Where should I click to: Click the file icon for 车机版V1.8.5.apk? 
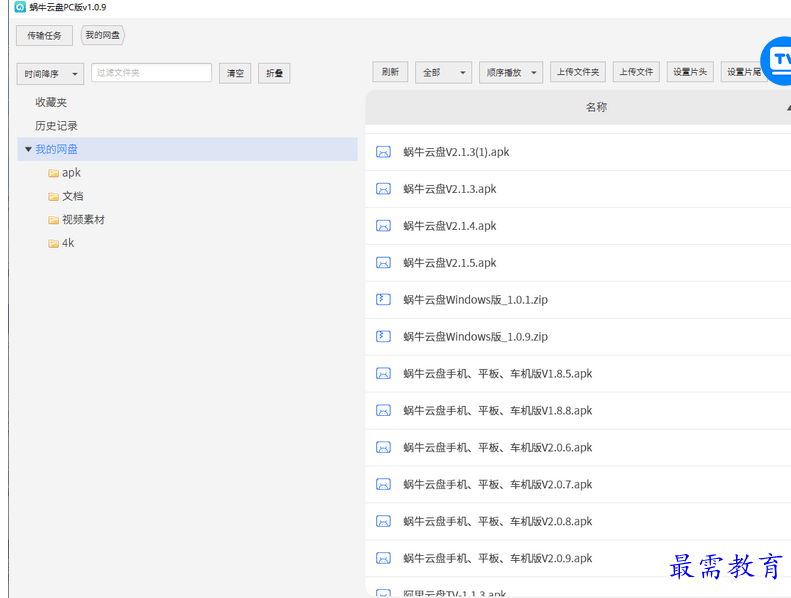(x=383, y=373)
